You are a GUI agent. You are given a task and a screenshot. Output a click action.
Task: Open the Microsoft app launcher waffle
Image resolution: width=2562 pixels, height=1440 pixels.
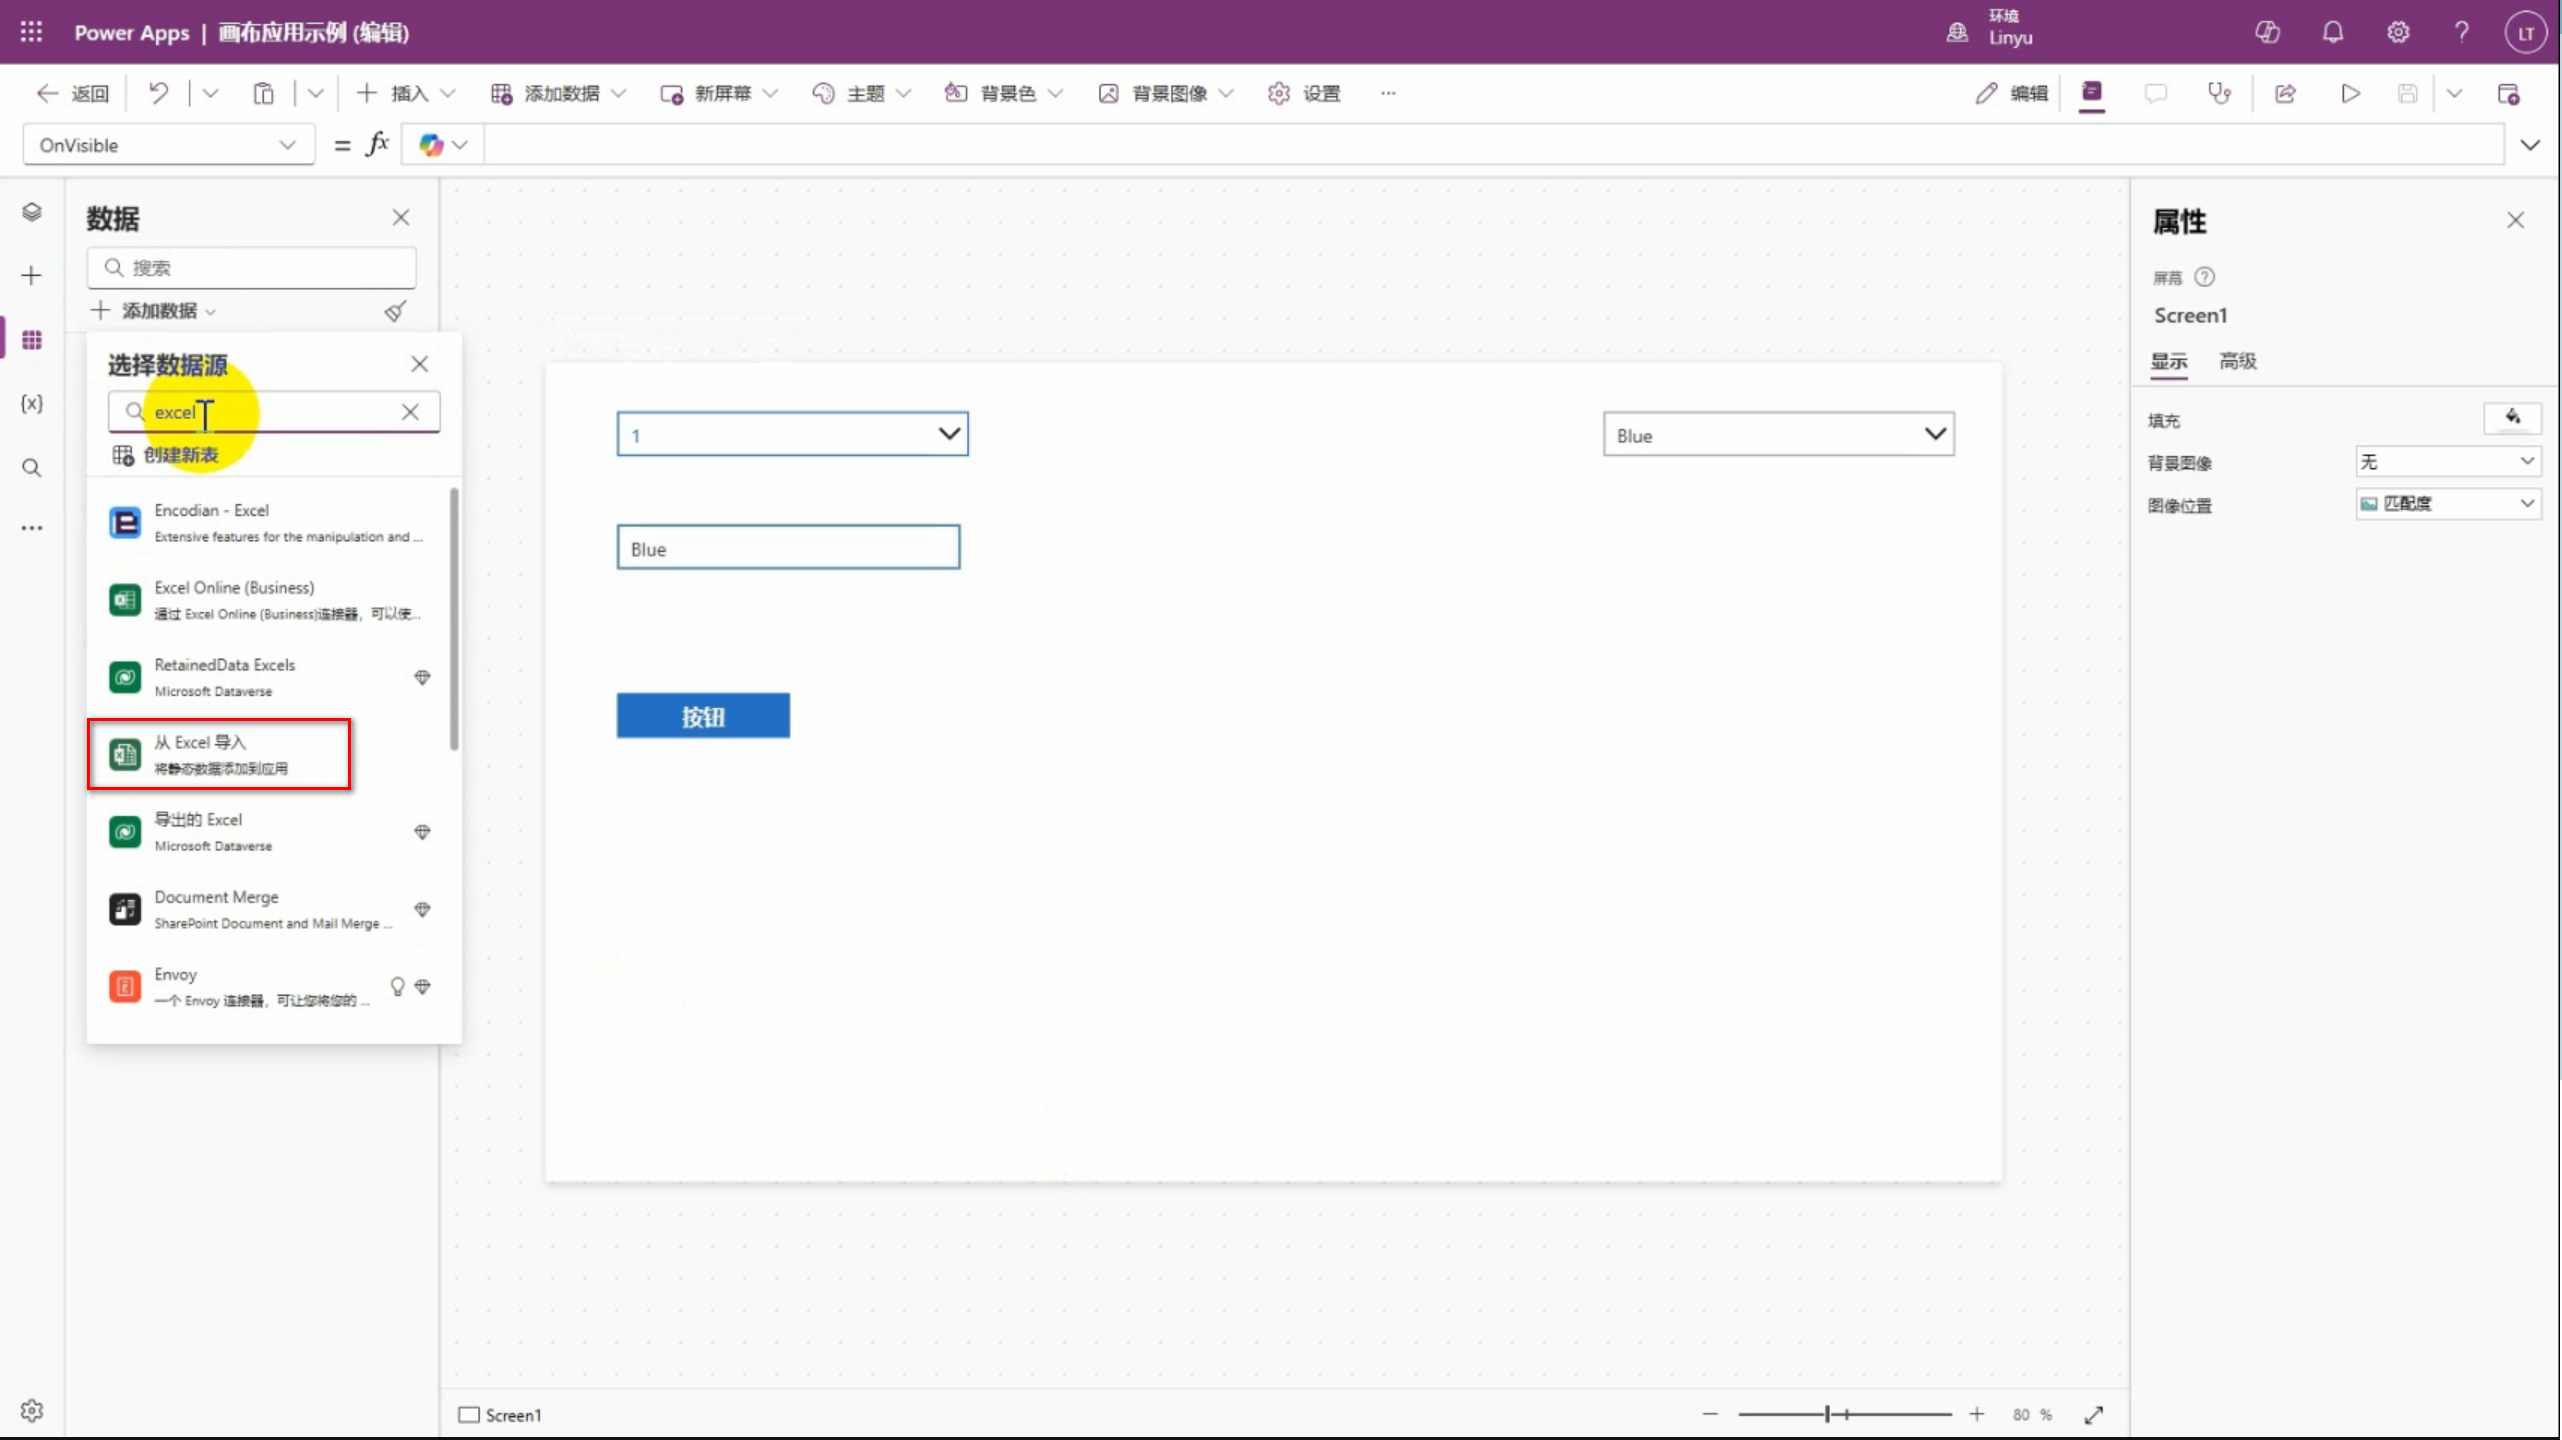[31, 32]
